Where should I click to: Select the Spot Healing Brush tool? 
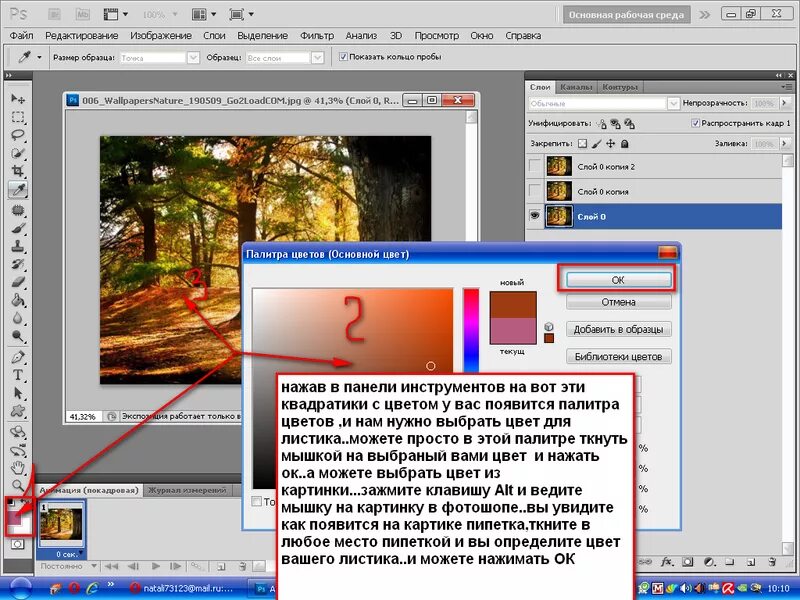18,210
